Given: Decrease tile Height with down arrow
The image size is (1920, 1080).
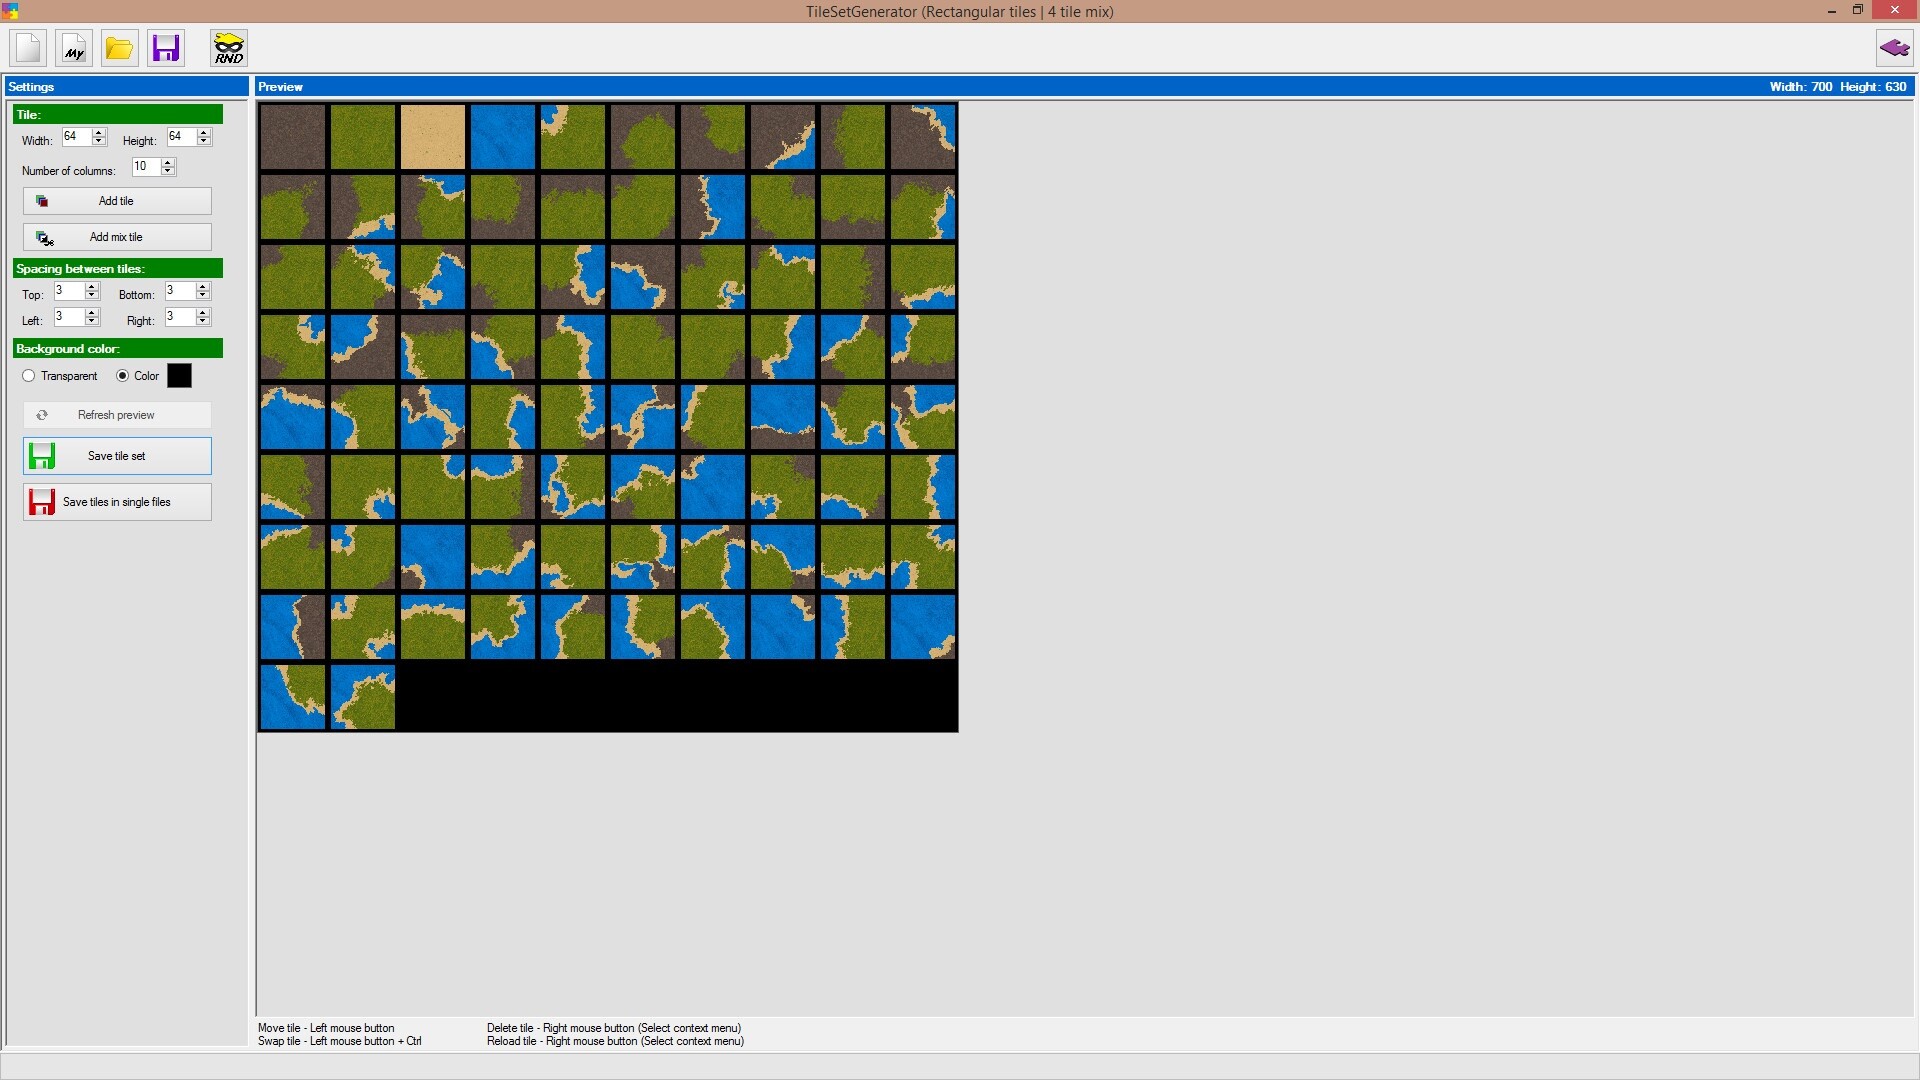Looking at the screenshot, I should click(x=204, y=142).
